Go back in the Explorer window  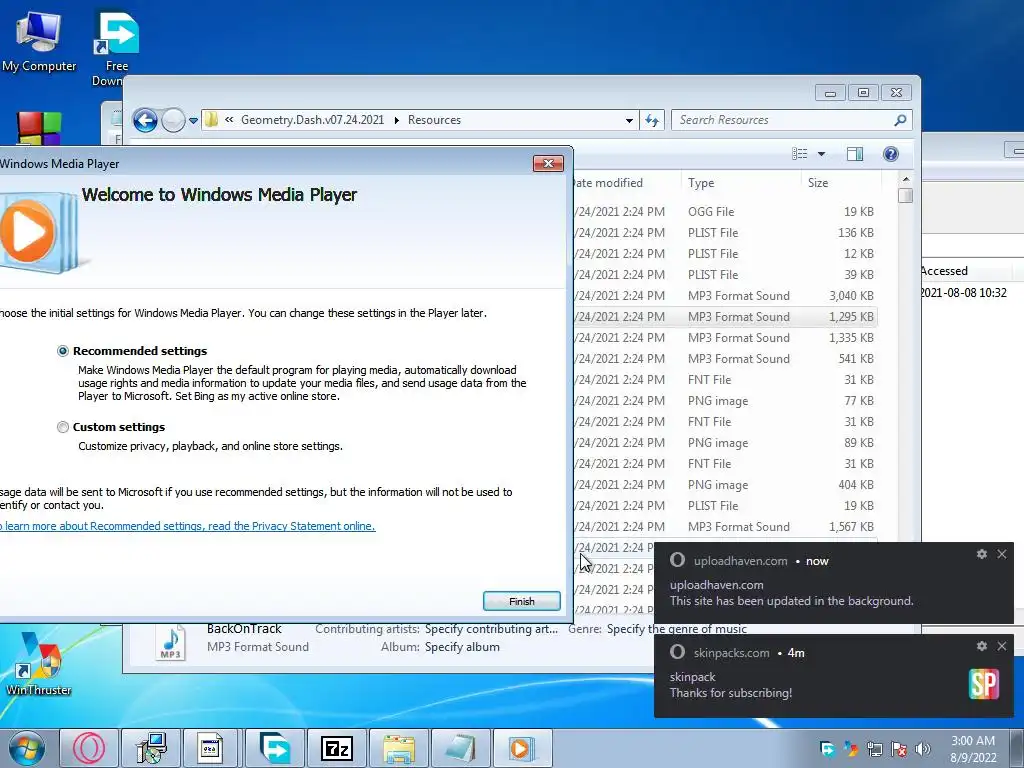145,120
